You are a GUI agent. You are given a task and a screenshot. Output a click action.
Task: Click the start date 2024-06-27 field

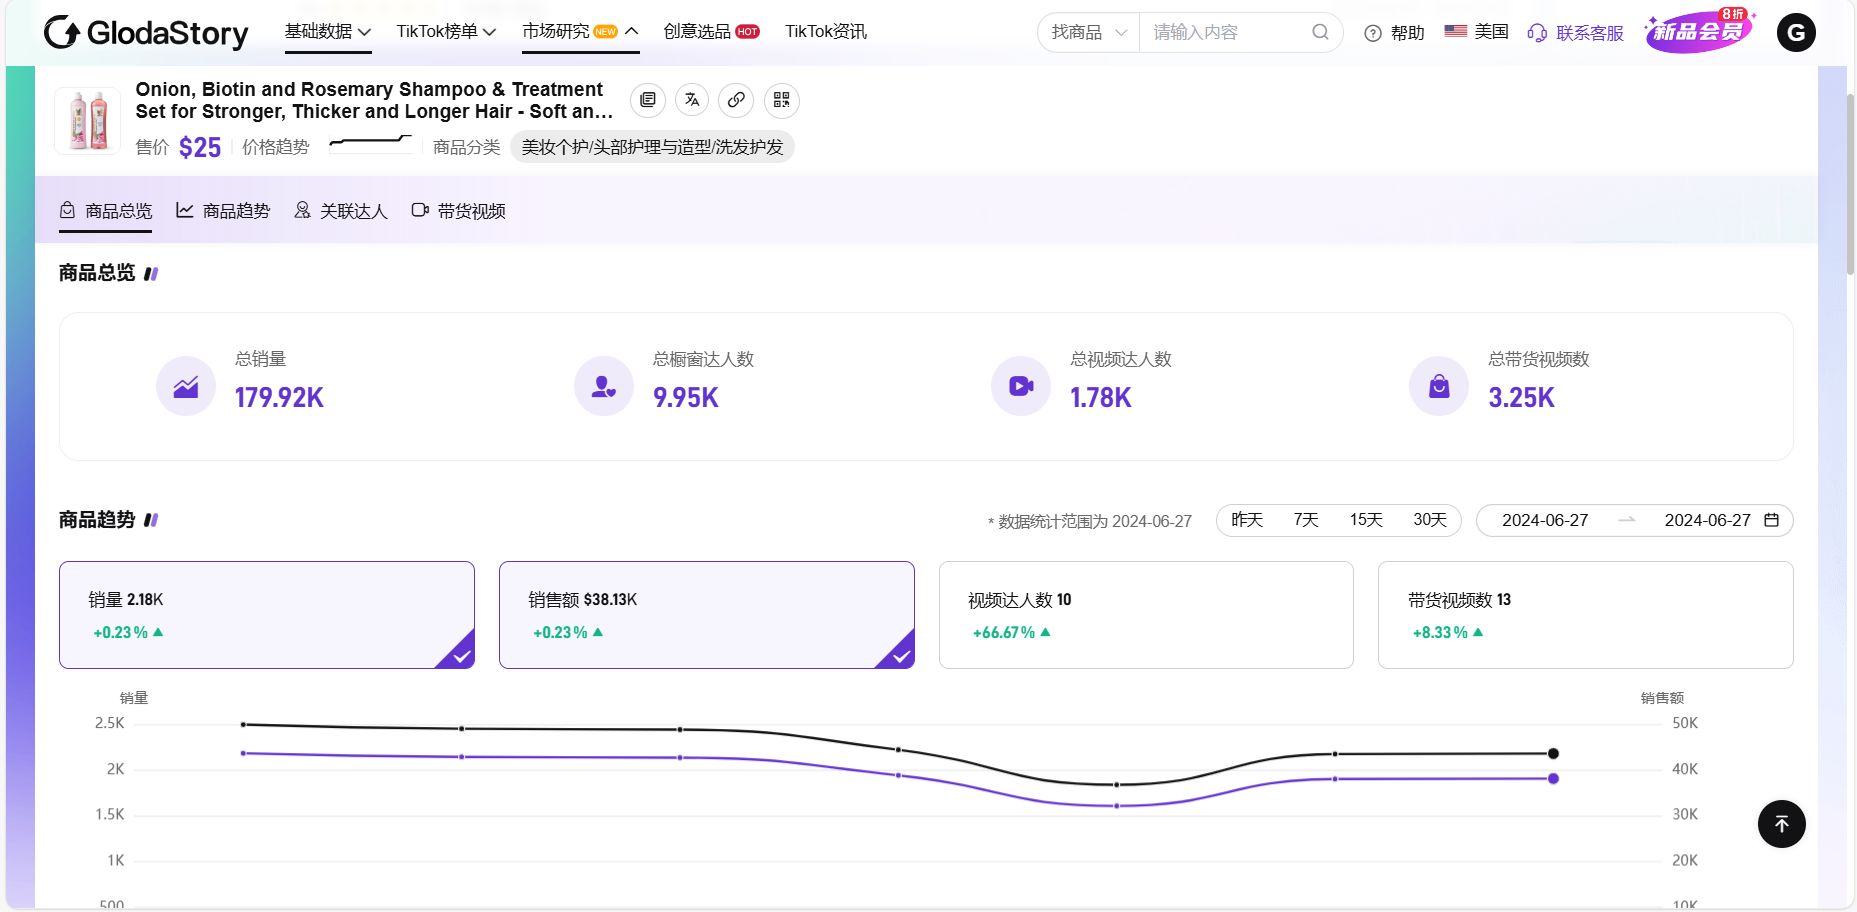pyautogui.click(x=1545, y=520)
